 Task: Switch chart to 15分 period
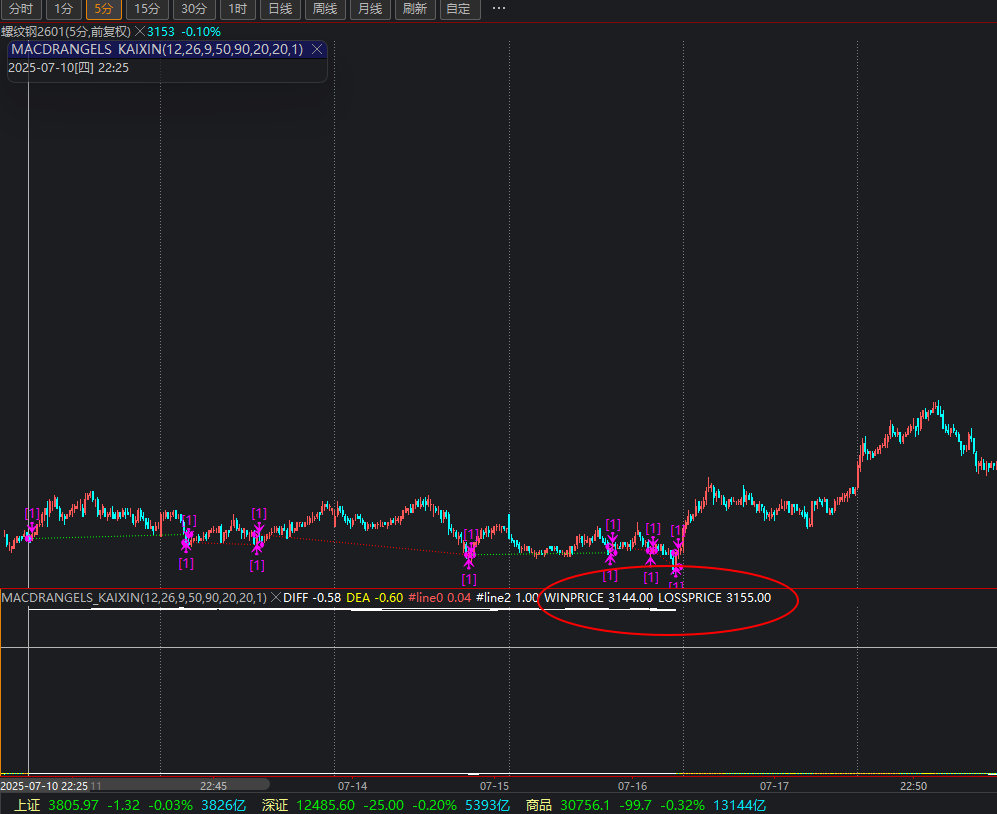tap(147, 9)
